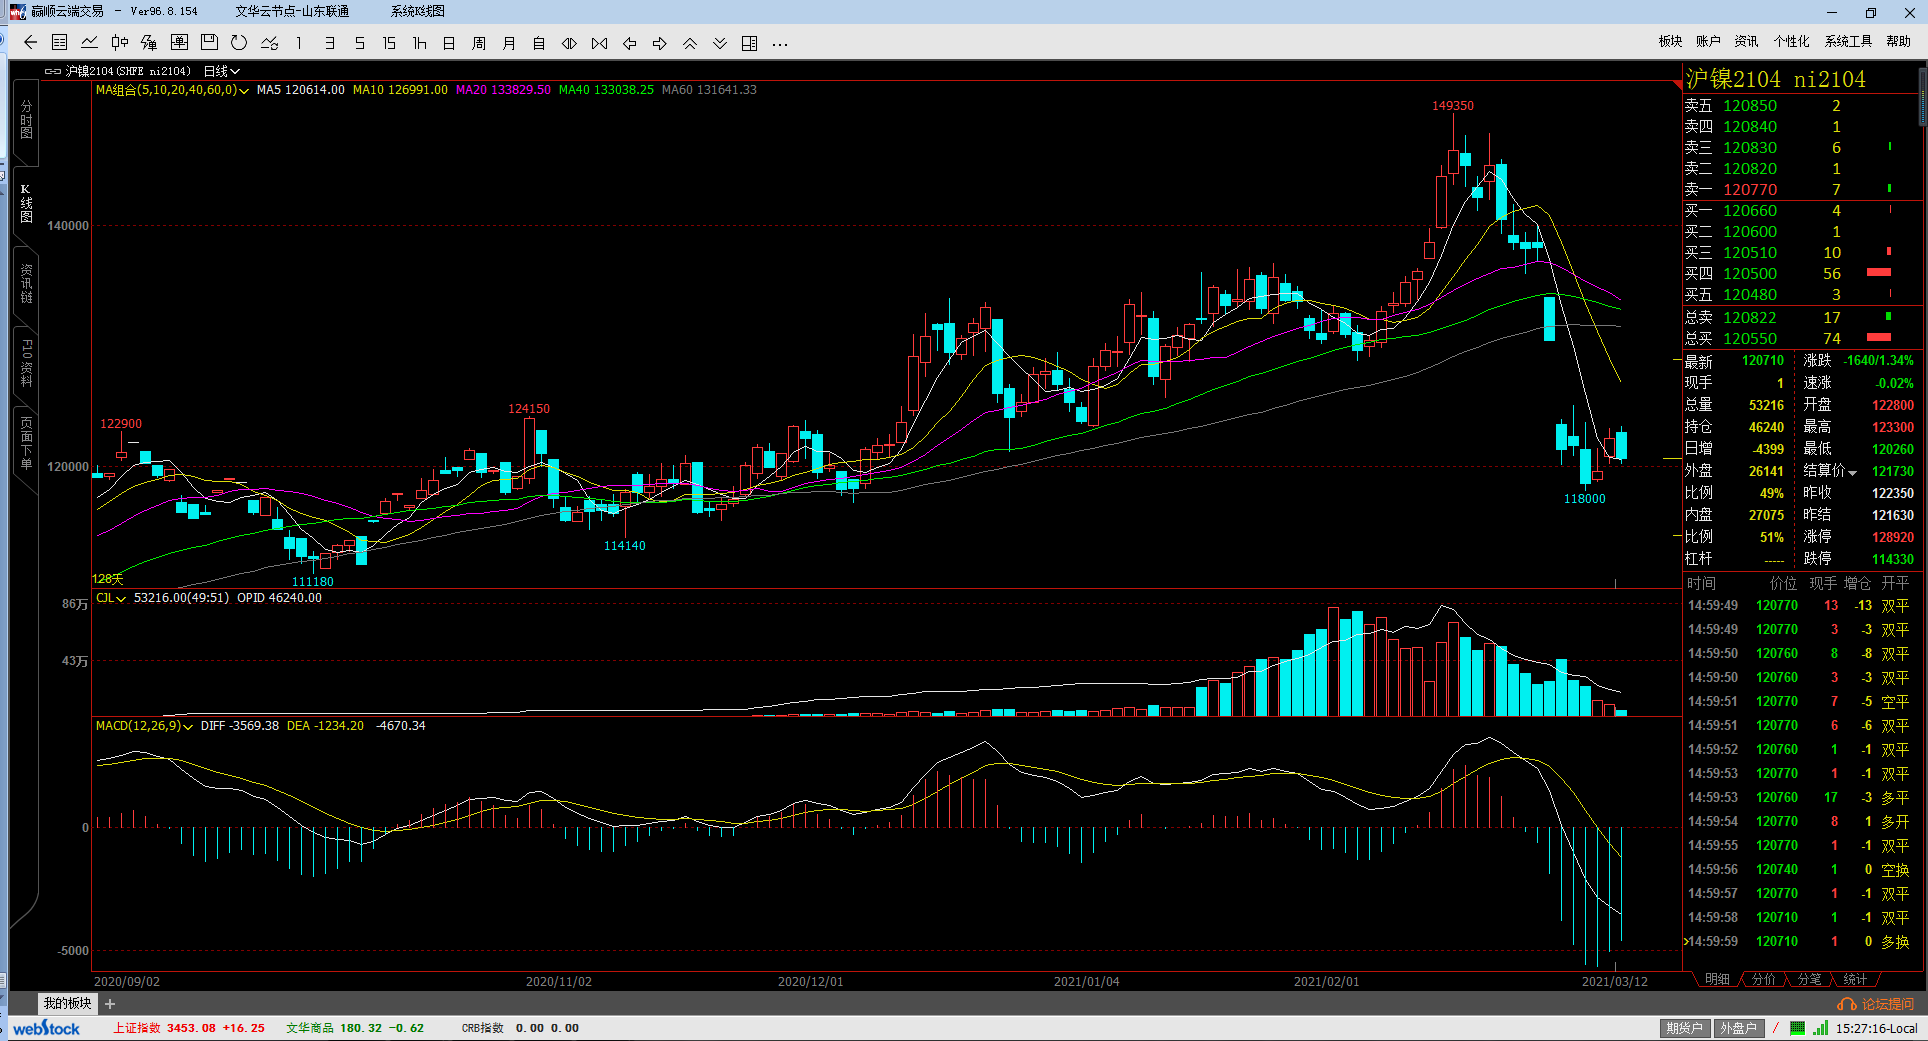The width and height of the screenshot is (1928, 1041).
Task: Select the weekly (周) period
Action: (479, 43)
